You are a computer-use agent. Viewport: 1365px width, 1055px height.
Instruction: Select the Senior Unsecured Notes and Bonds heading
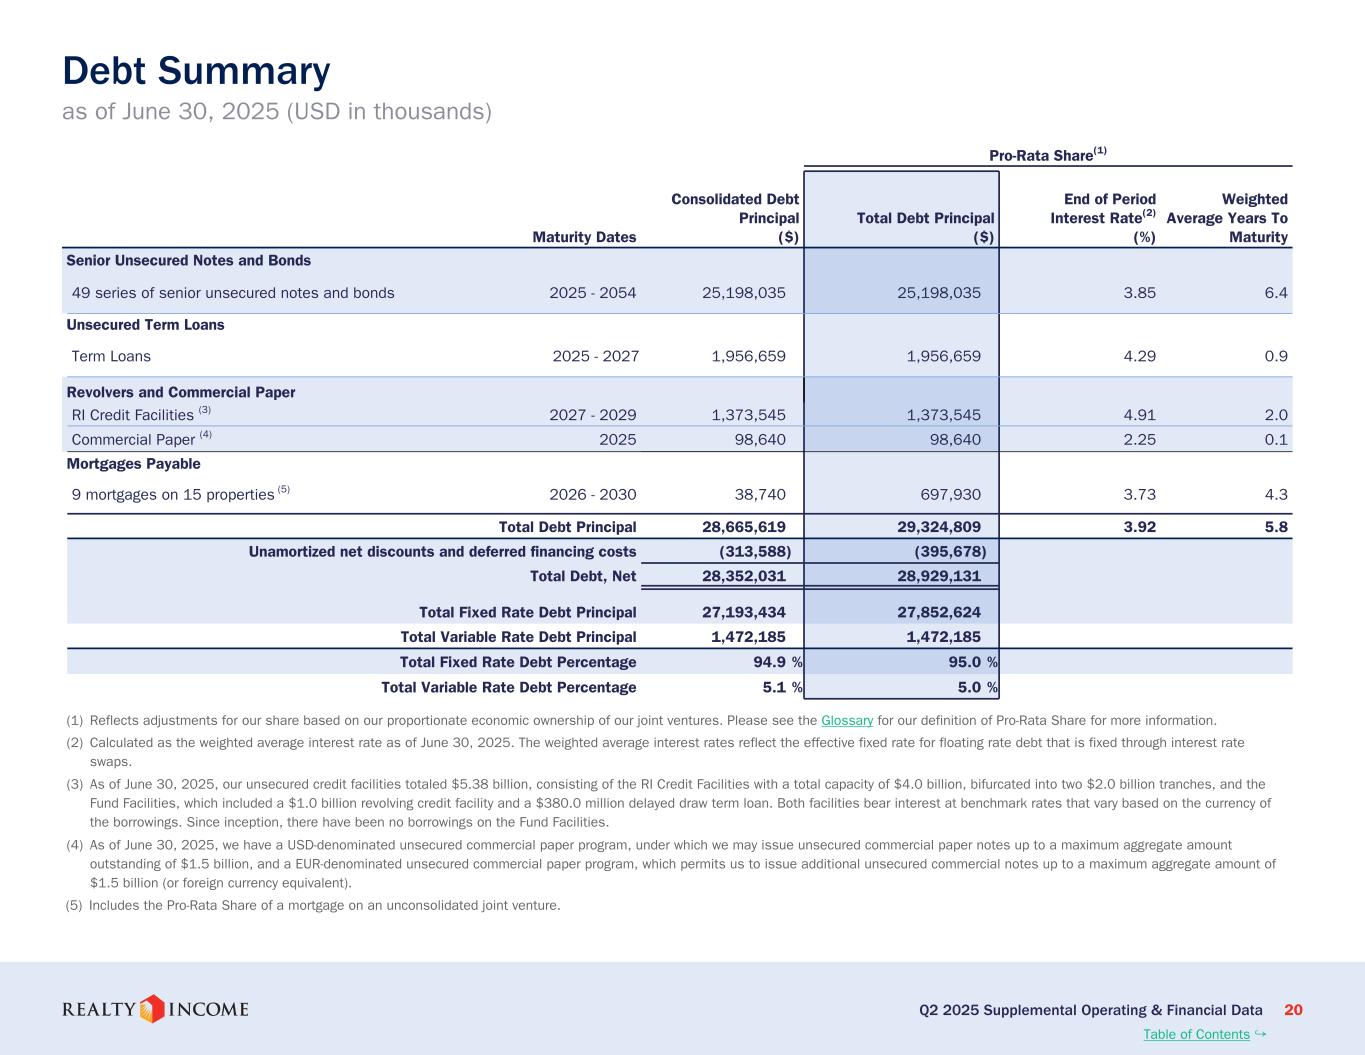point(188,261)
